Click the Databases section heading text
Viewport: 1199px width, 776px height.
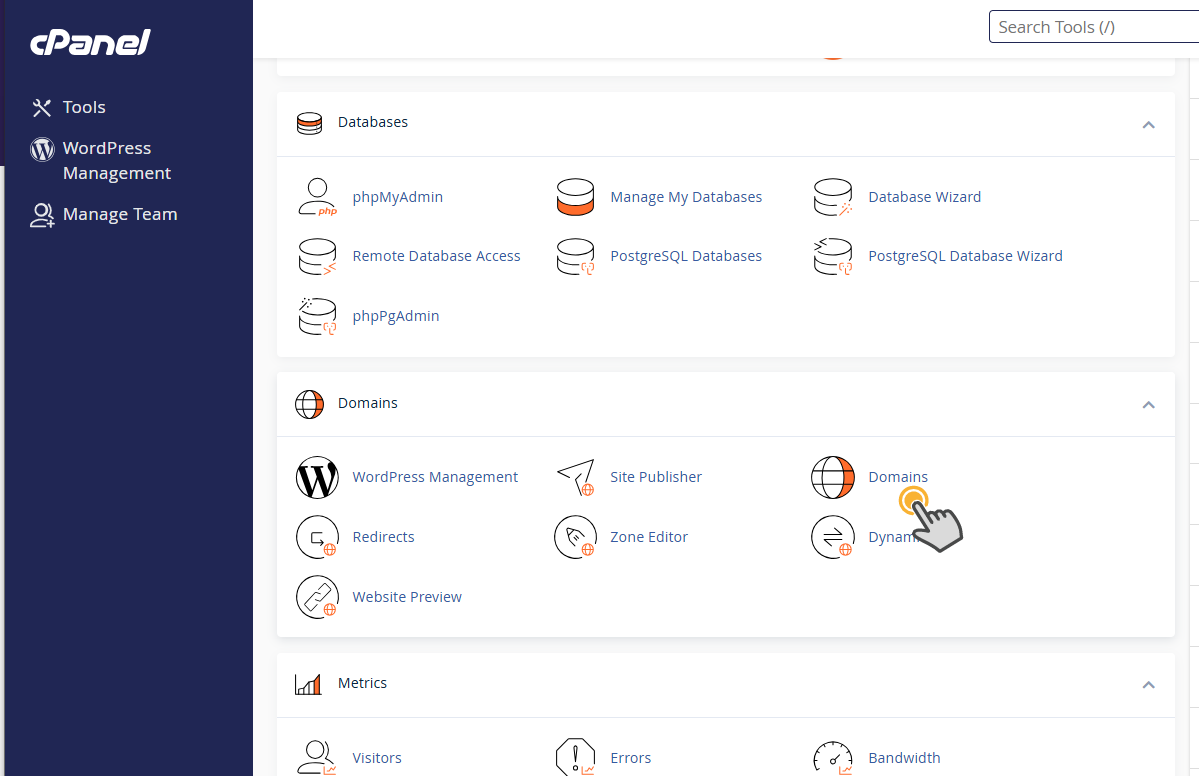pos(372,122)
